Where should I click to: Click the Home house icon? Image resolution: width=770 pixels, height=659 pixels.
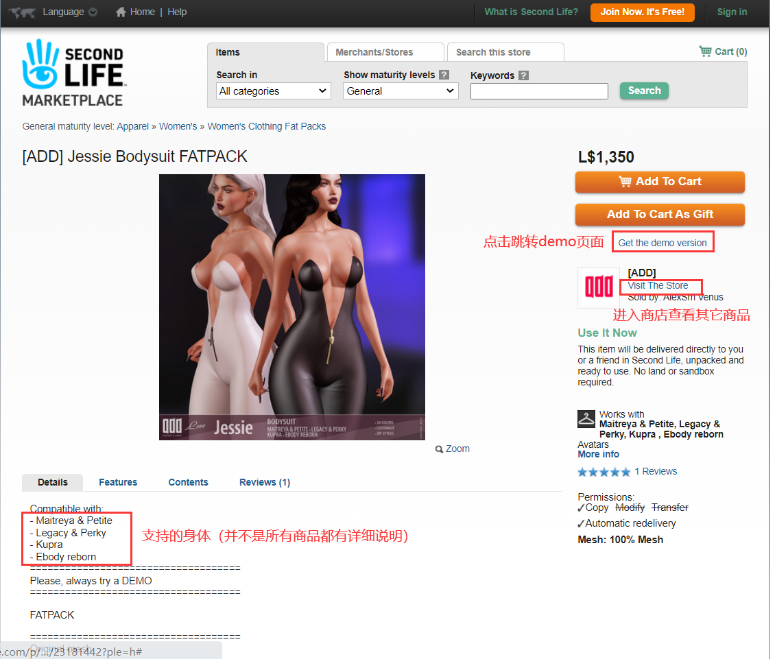tap(121, 12)
